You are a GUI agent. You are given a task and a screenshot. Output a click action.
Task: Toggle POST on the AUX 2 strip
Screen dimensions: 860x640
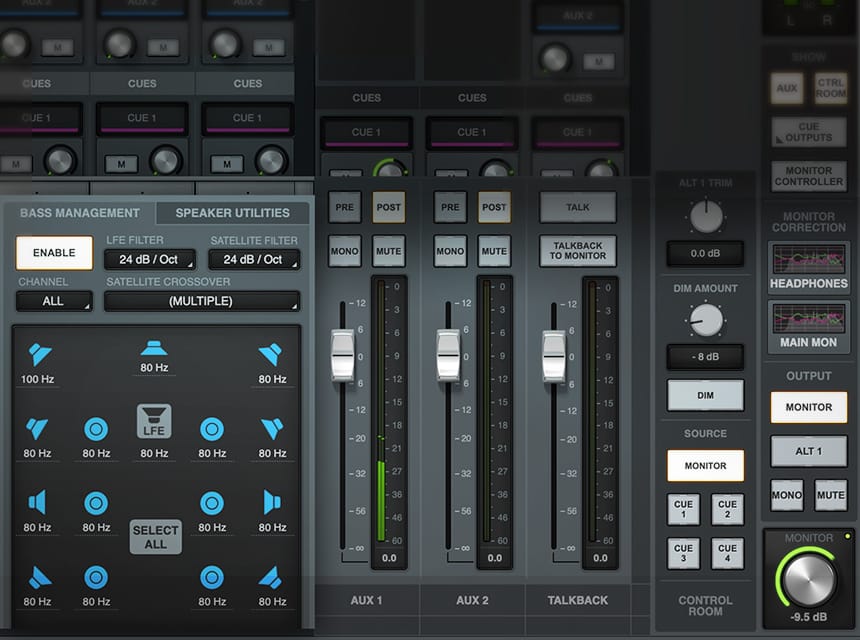pyautogui.click(x=494, y=207)
